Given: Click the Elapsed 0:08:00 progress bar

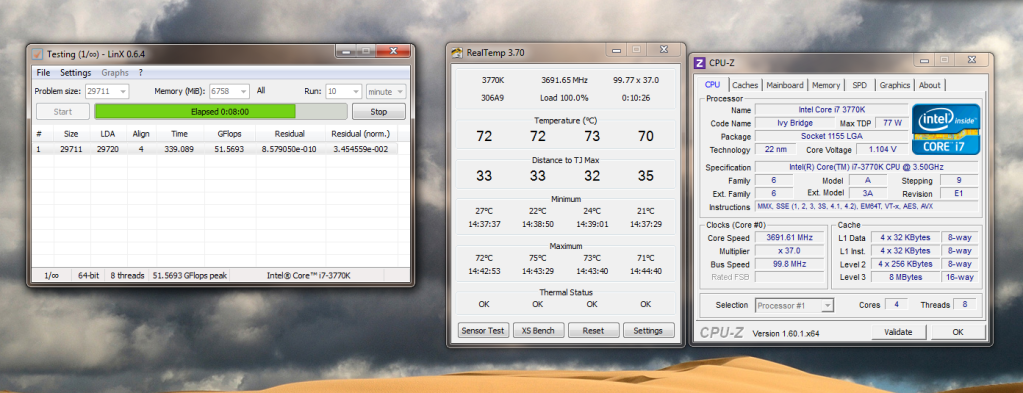Looking at the screenshot, I should [221, 112].
